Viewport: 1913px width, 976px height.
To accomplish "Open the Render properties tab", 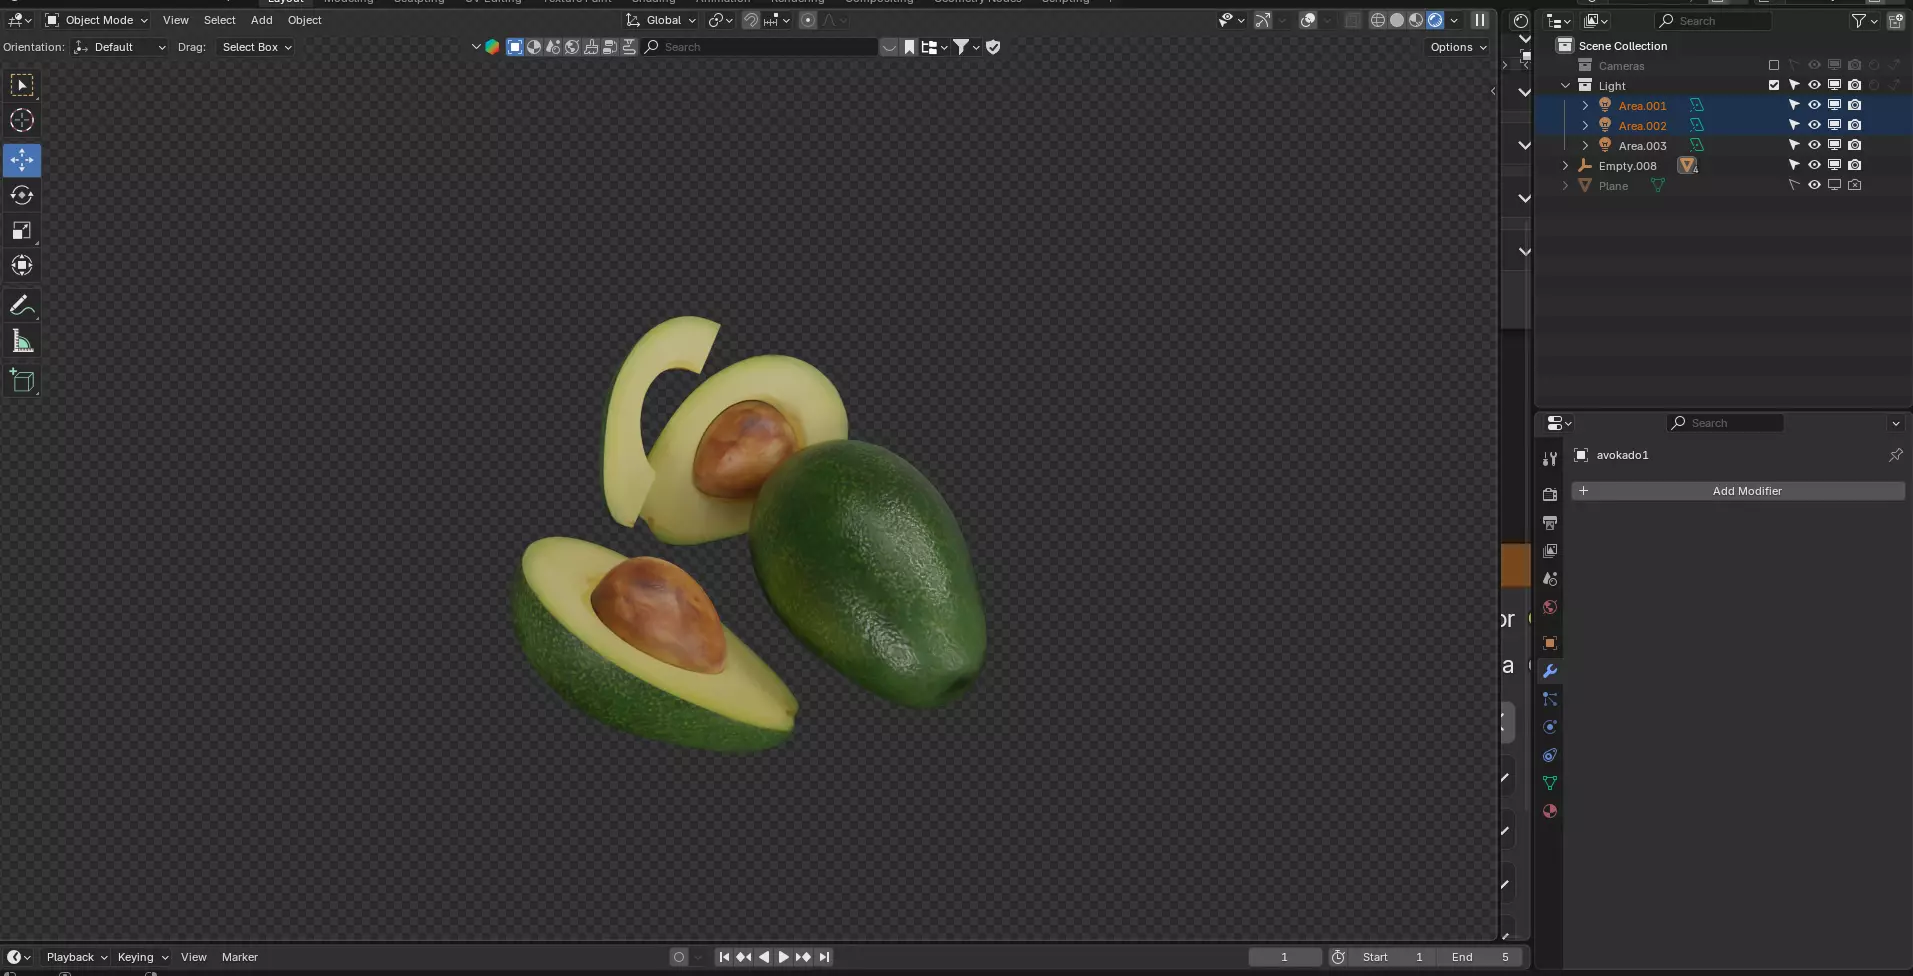I will coord(1550,494).
